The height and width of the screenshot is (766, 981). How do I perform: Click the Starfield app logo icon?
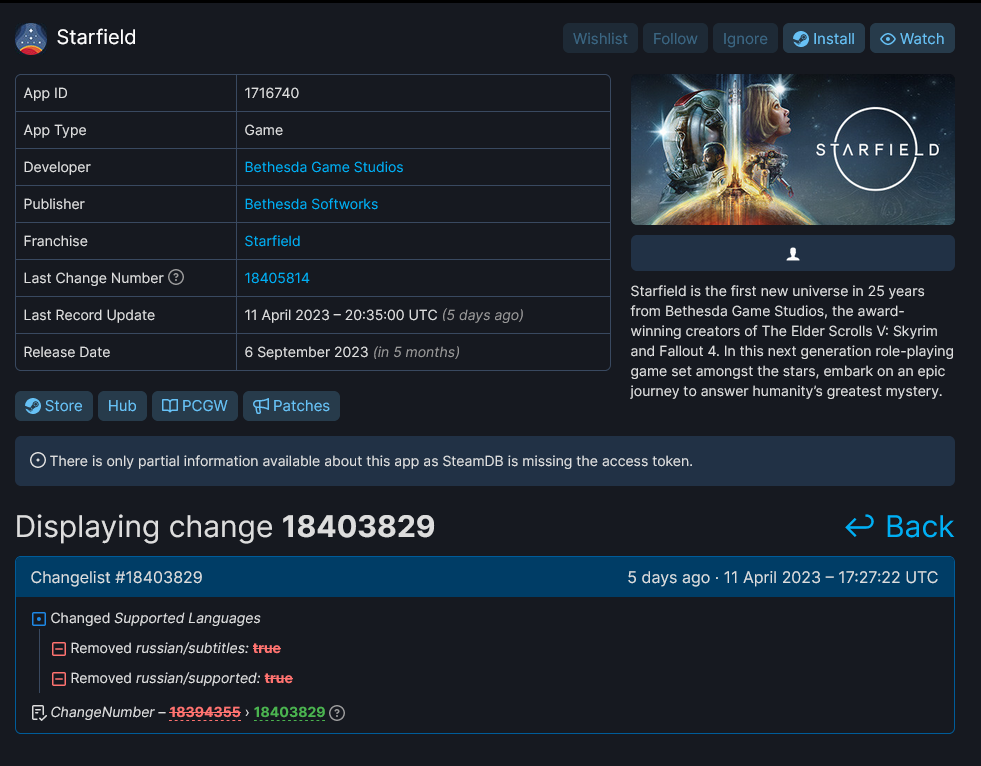coord(31,39)
